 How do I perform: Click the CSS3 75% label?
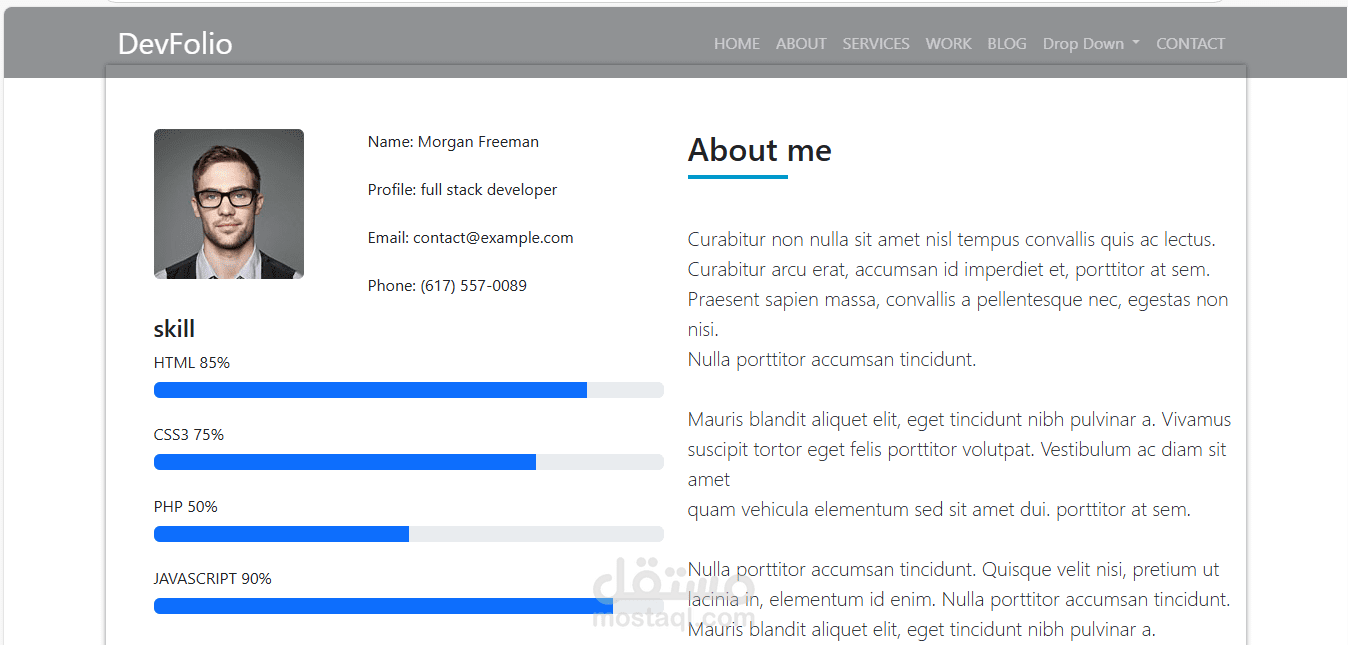click(189, 435)
